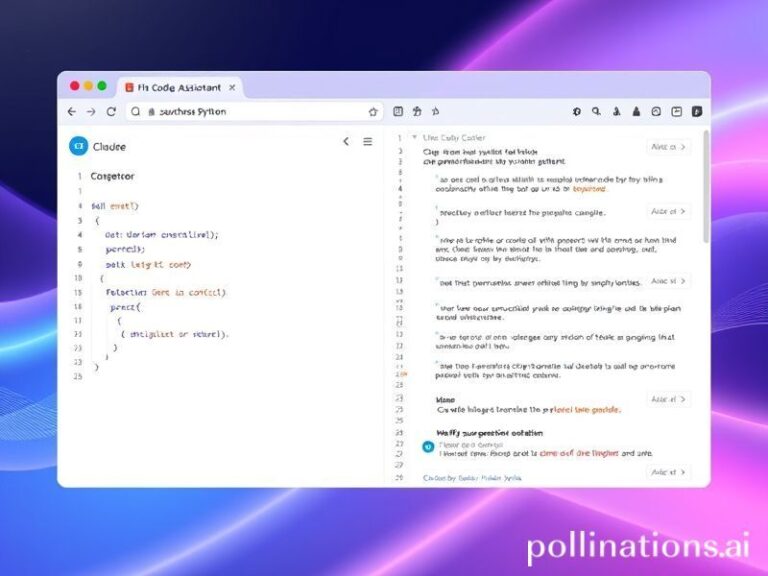Screen dimensions: 768x576
Task: Click the circular profile icon in the toolbar
Action: click(656, 112)
